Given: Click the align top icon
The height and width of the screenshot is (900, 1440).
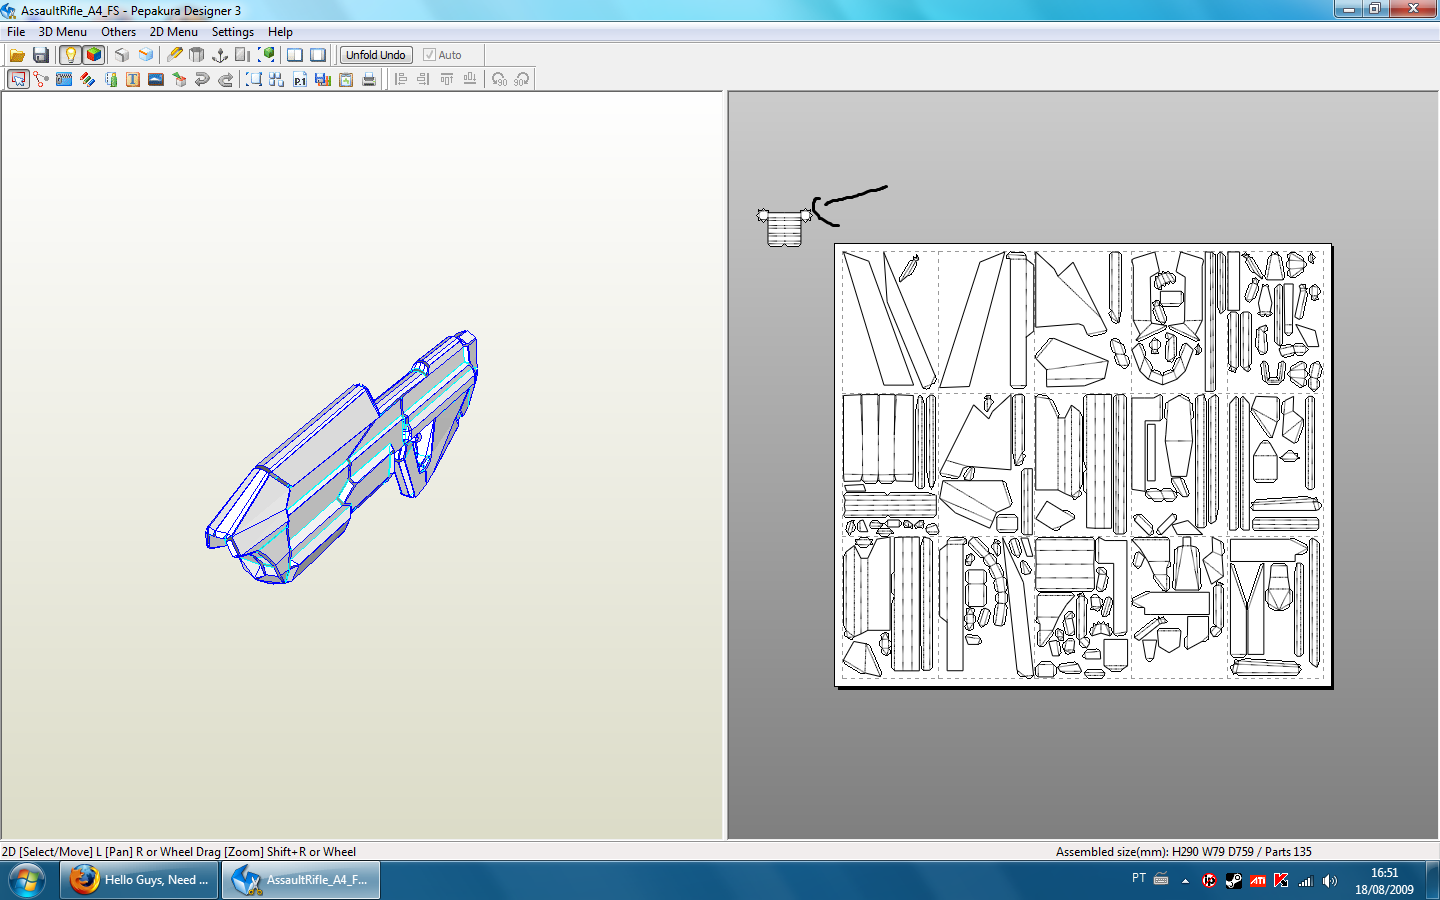Looking at the screenshot, I should point(447,79).
